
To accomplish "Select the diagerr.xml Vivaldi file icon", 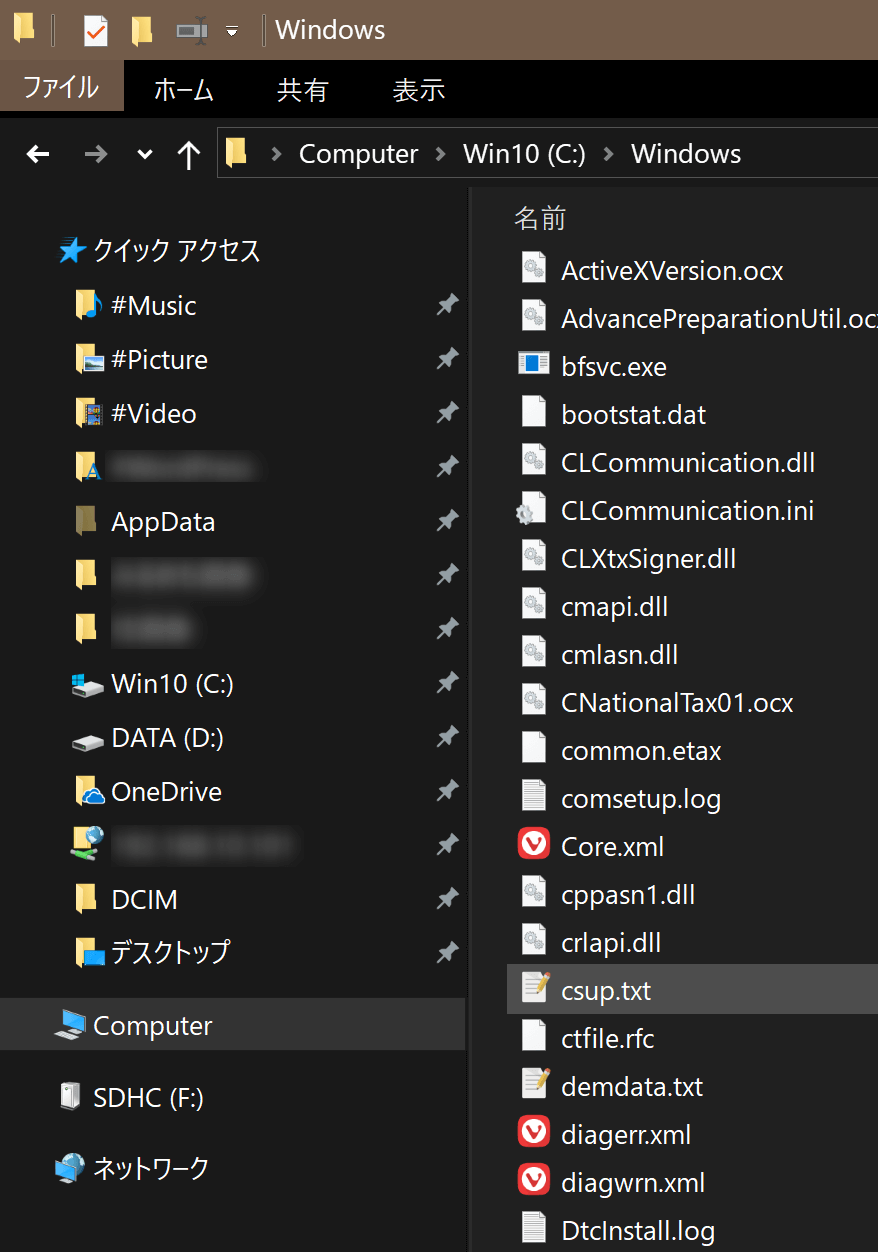I will pos(534,1133).
